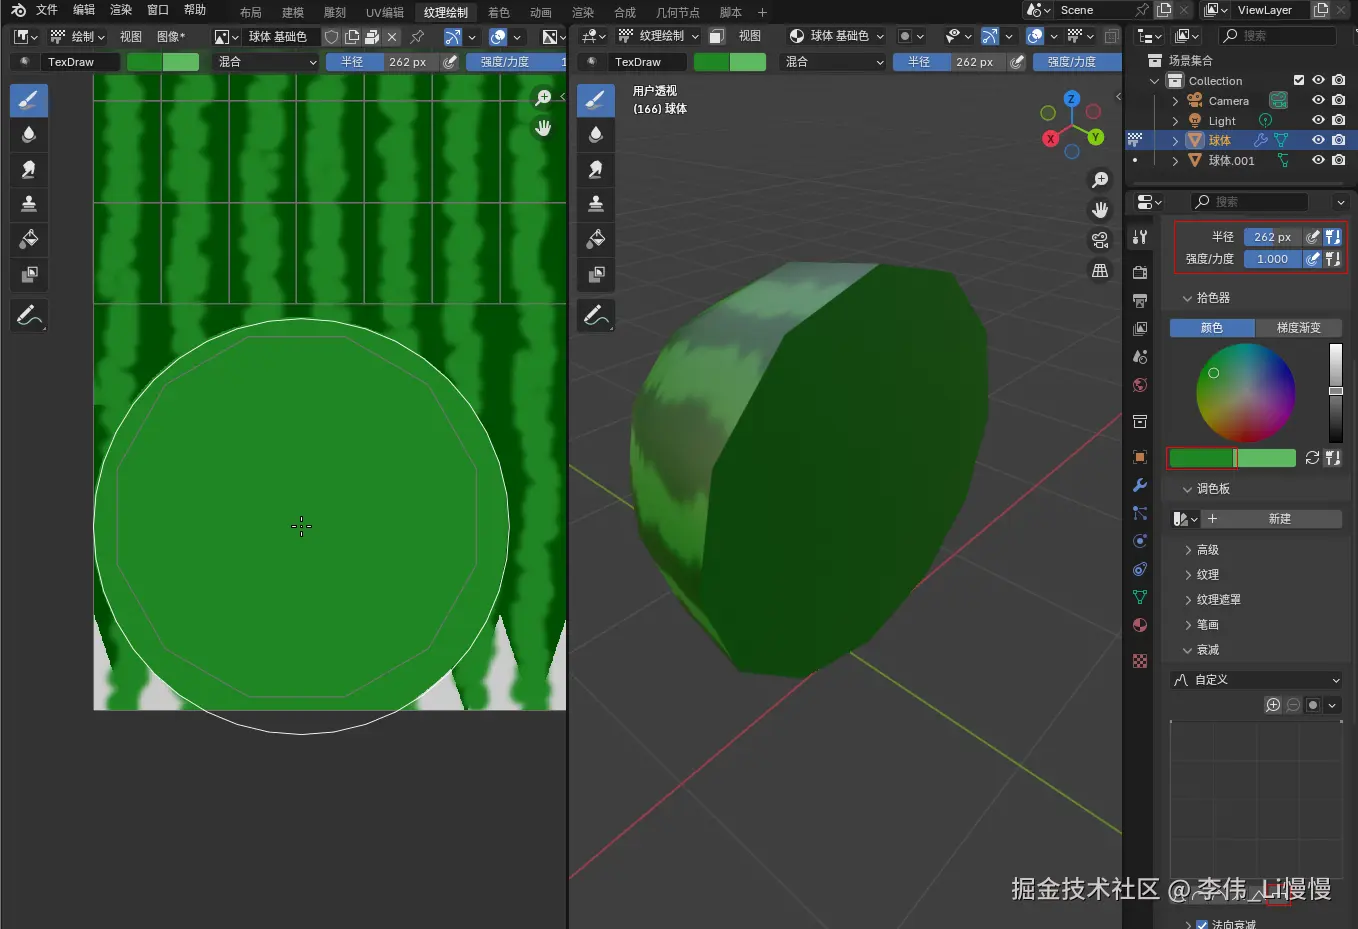The width and height of the screenshot is (1358, 929).
Task: Toggle camera view in 3D viewport
Action: click(1100, 240)
